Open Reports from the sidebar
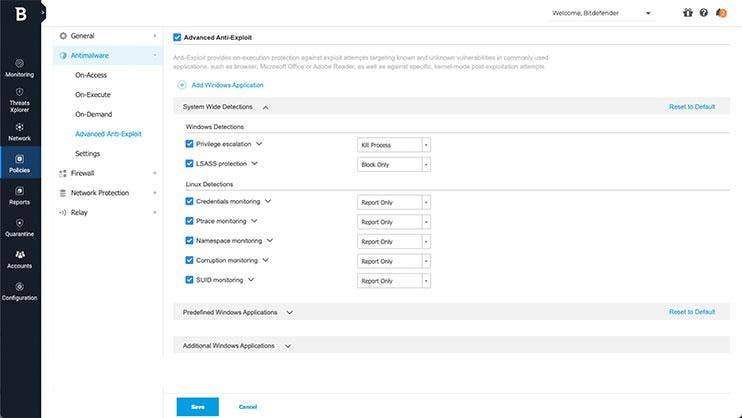 (20, 191)
